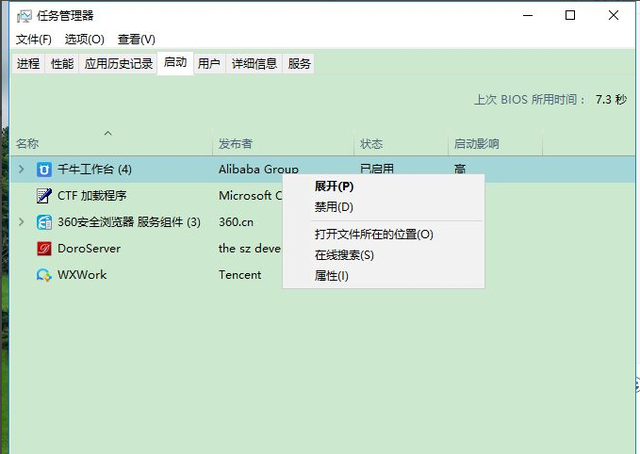The height and width of the screenshot is (454, 640).
Task: Select the 启动 tab
Action: click(175, 62)
